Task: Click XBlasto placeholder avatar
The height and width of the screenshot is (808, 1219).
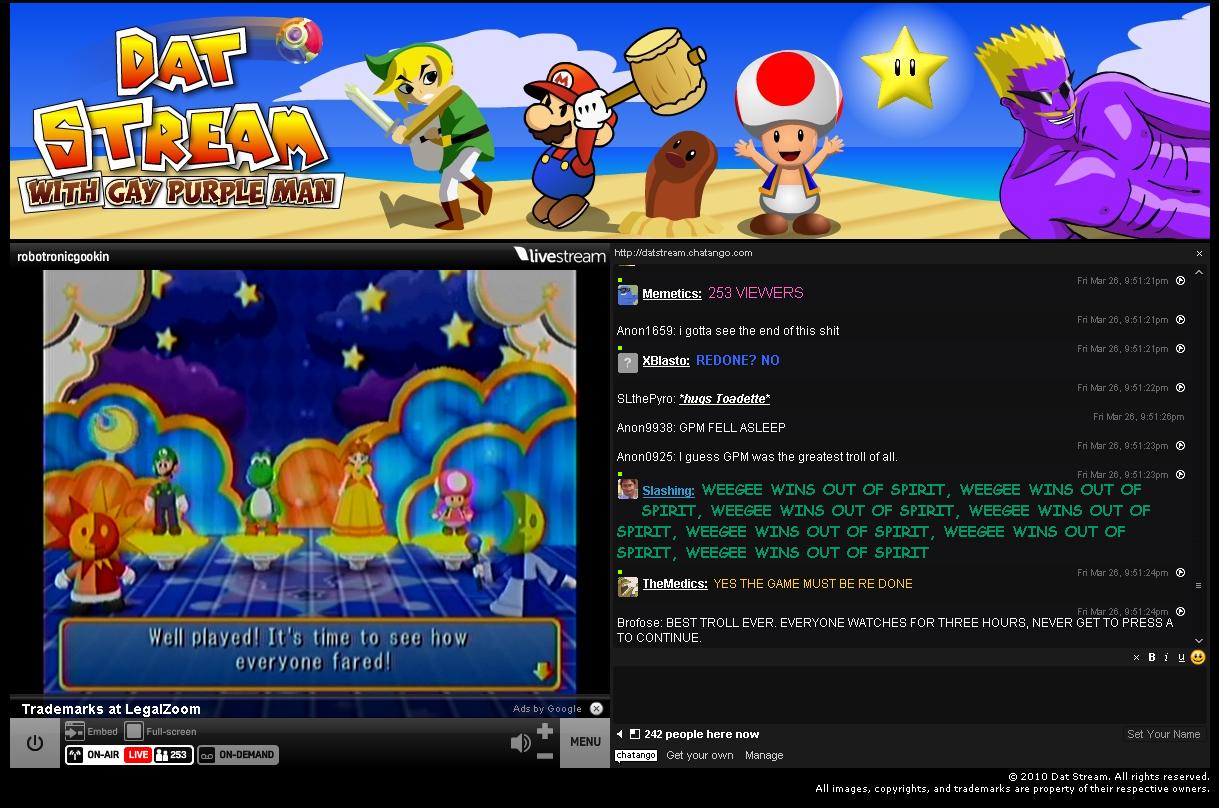Action: (x=627, y=363)
